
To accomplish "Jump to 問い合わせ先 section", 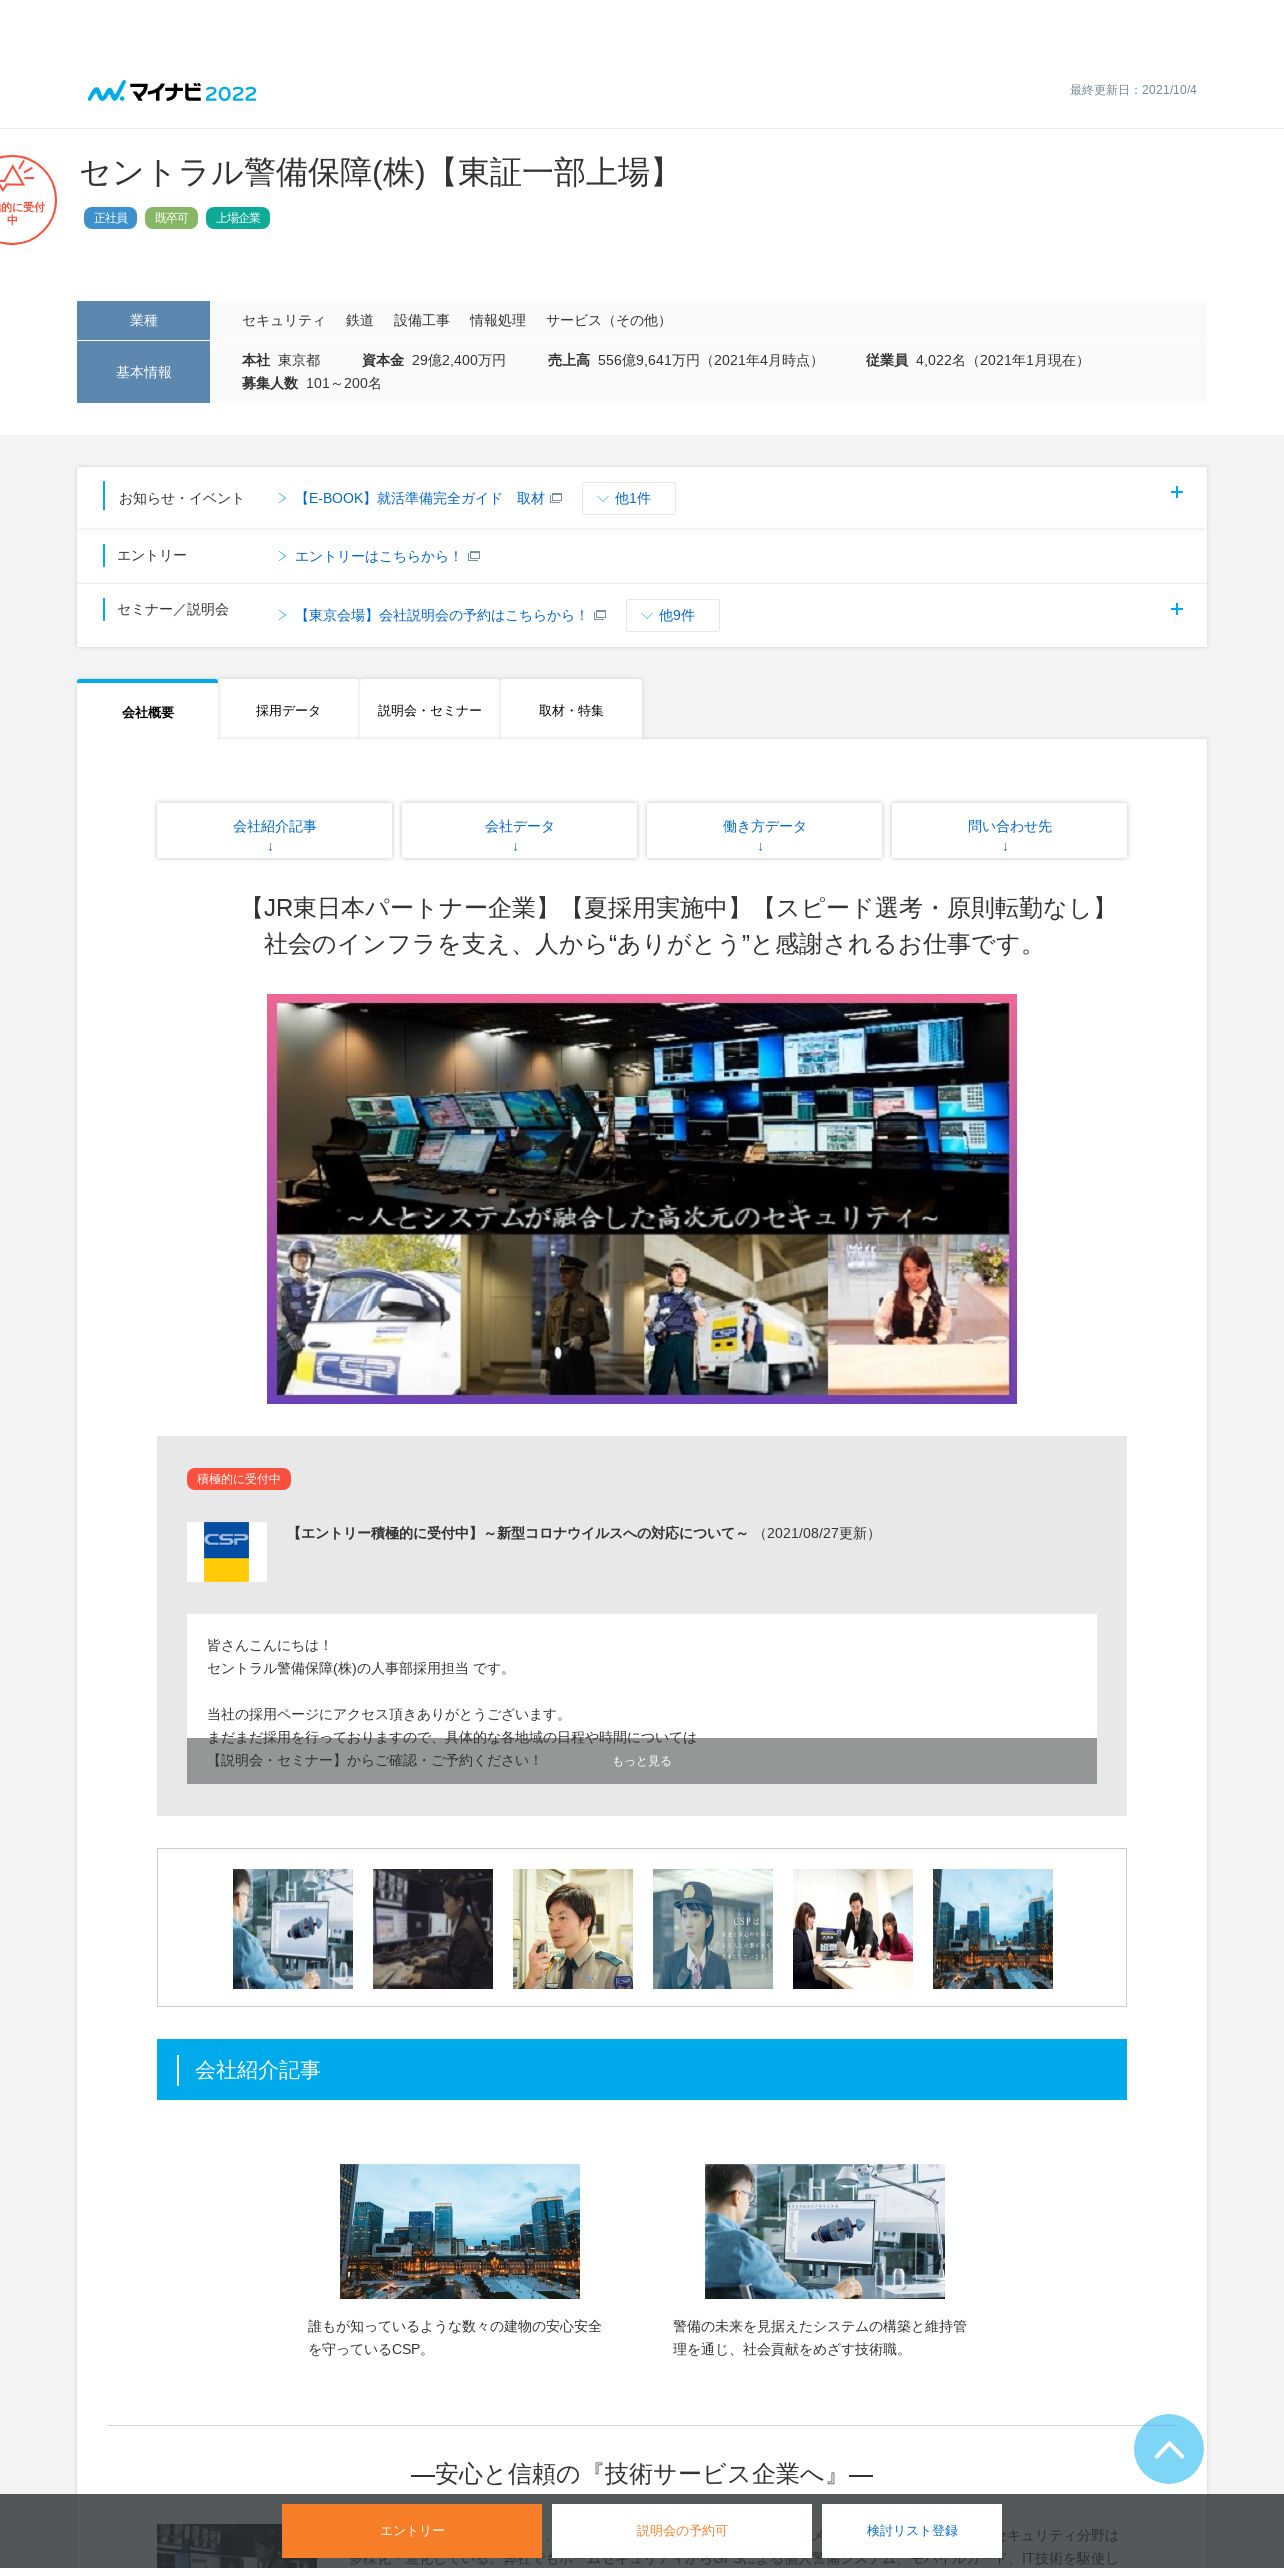I will click(1009, 830).
